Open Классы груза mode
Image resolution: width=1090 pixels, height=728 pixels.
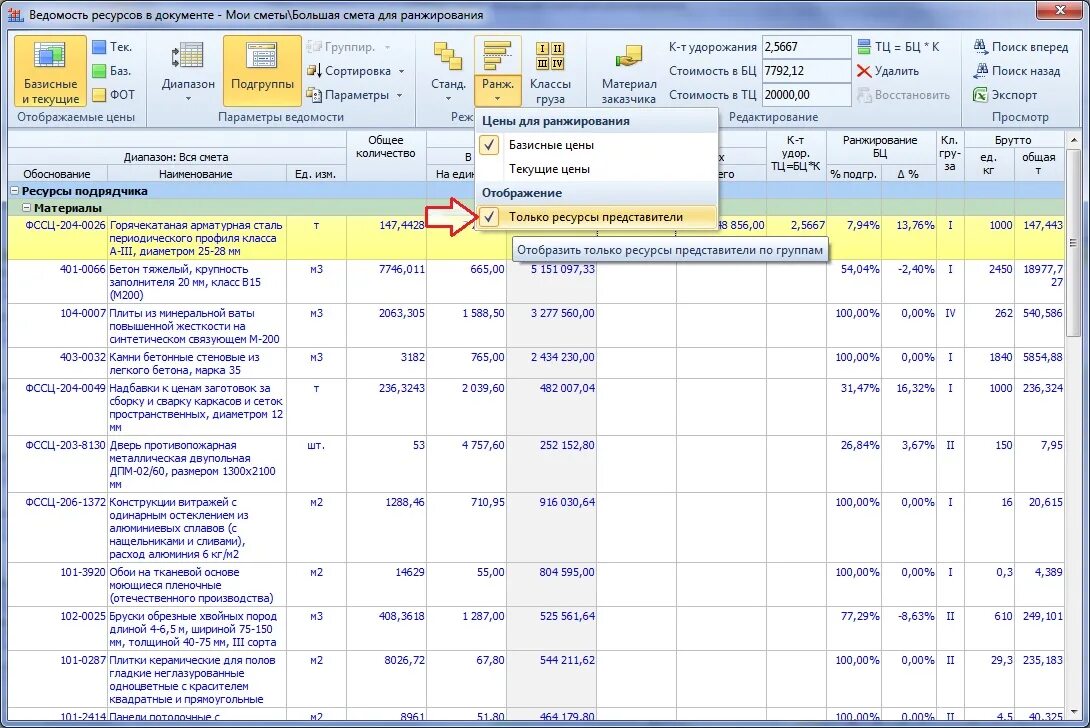[550, 71]
